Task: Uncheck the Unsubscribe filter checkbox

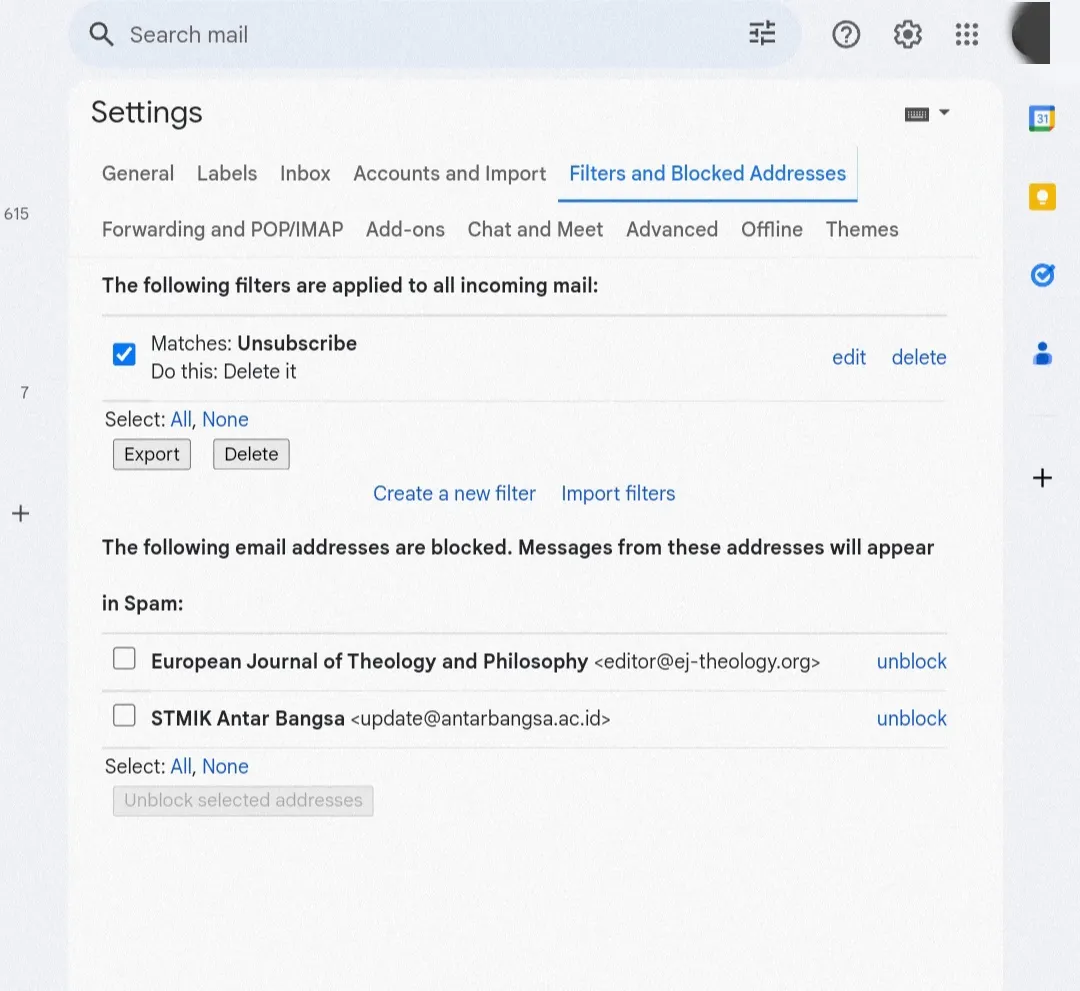Action: click(124, 354)
